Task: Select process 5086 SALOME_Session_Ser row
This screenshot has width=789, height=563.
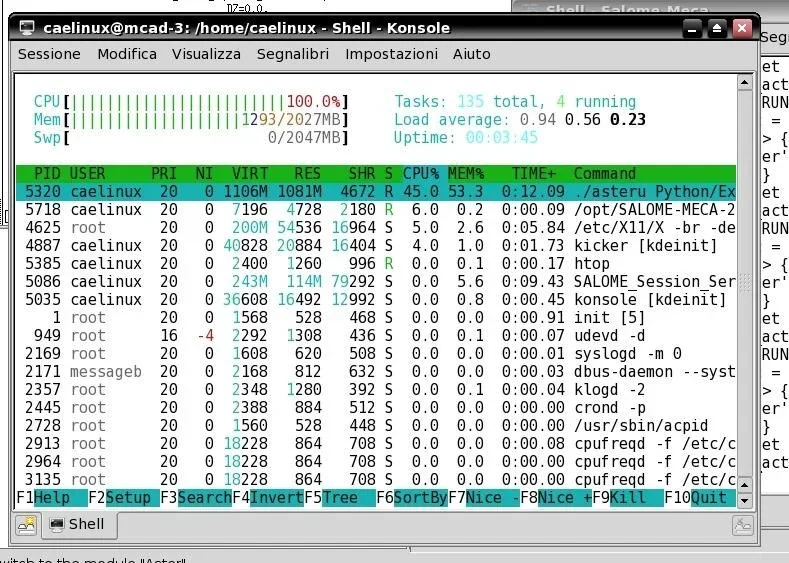Action: click(376, 282)
